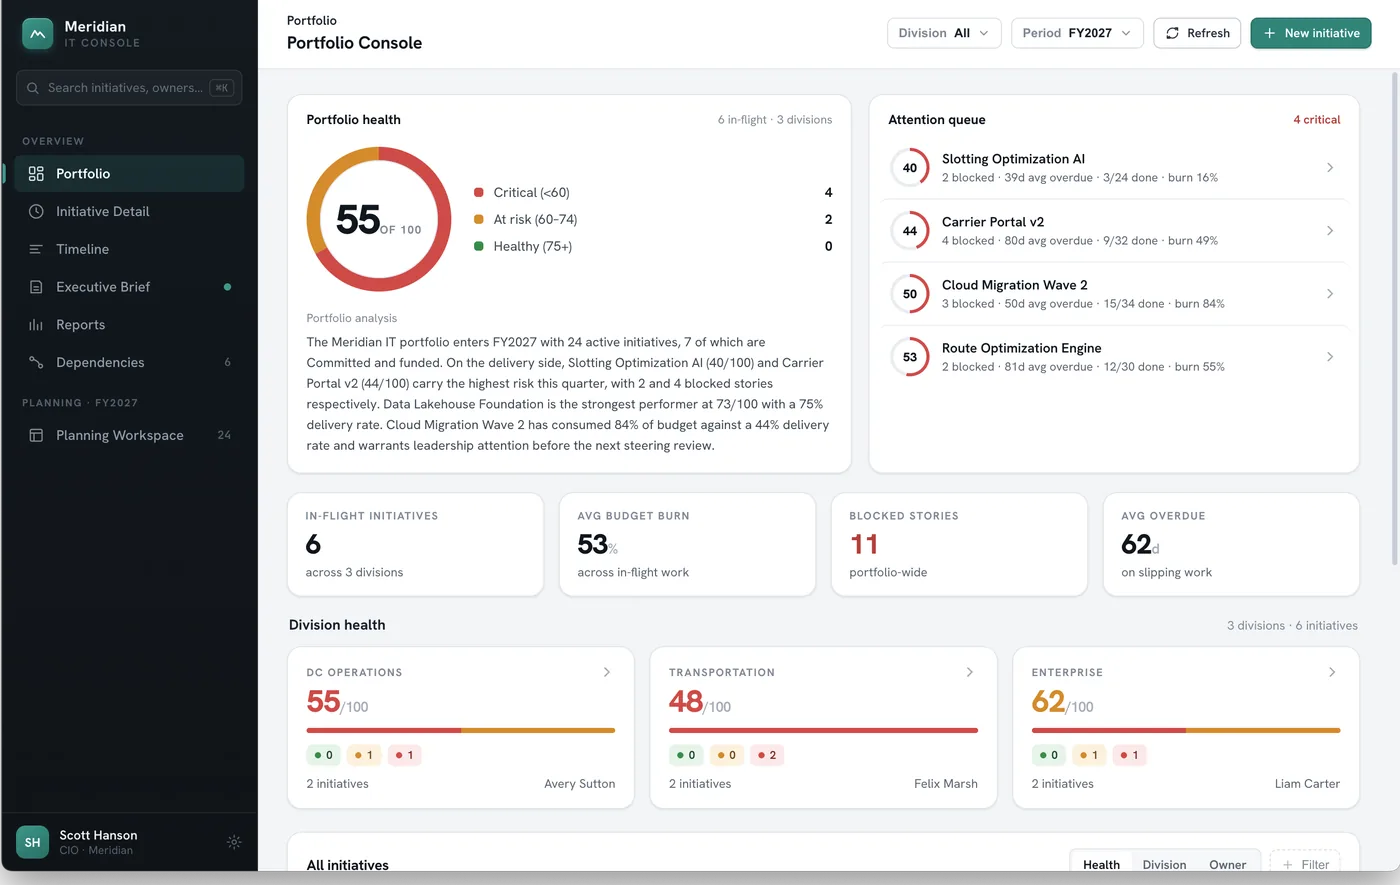Go to Portfolio in sidebar
The image size is (1400, 885).
pos(129,174)
